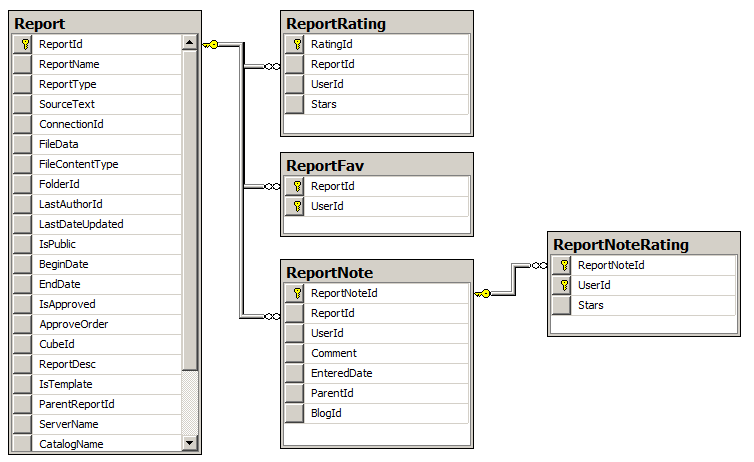Select the ReportRating table header
Screen dimensions: 754x462
click(x=375, y=22)
